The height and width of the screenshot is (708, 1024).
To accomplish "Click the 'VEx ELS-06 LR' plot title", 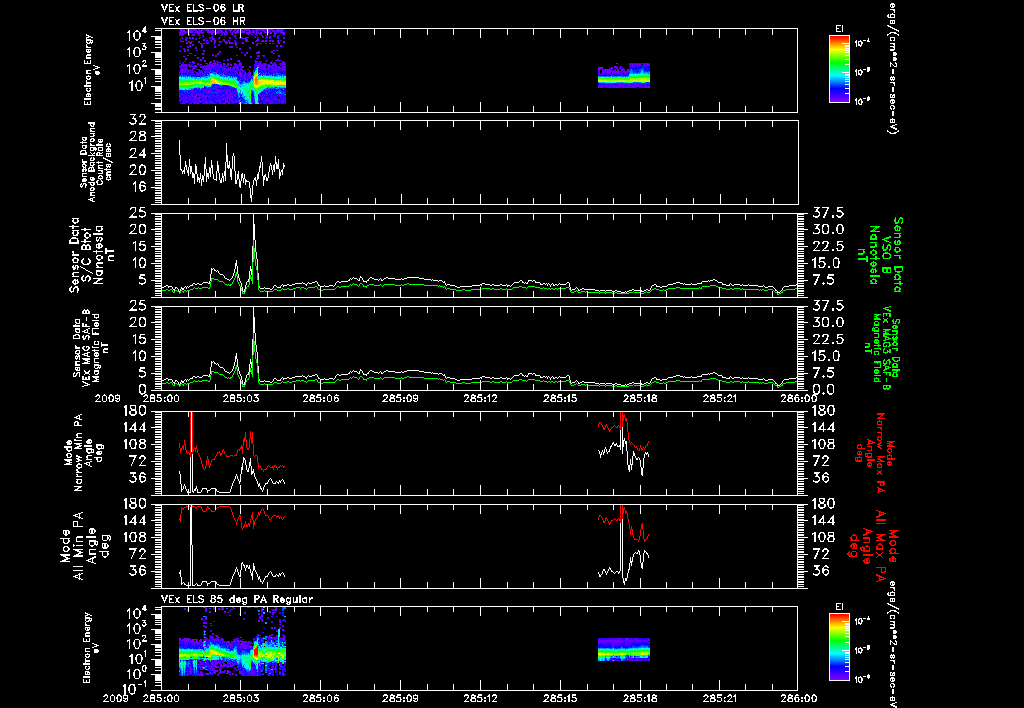I will pos(202,8).
